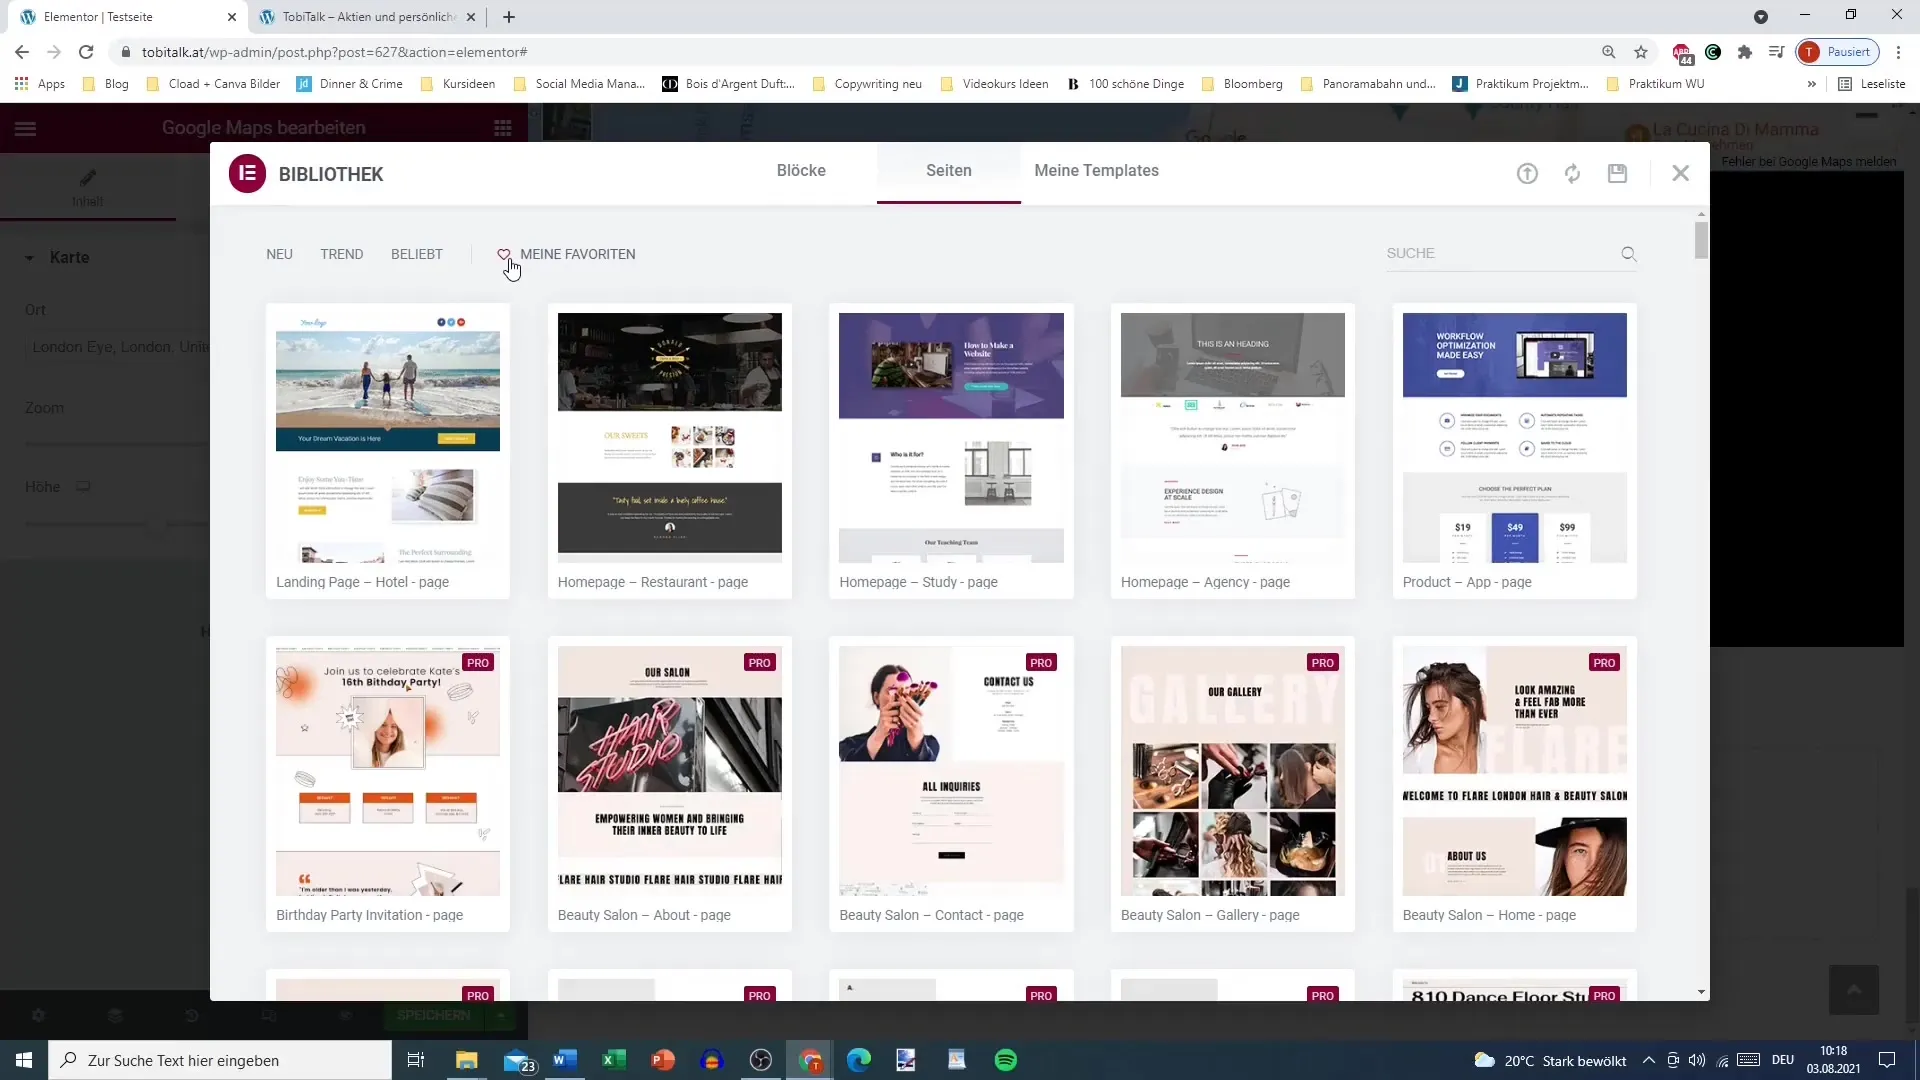This screenshot has width=1920, height=1080.
Task: Open the Chrome extensions puzzle icon
Action: pos(1745,52)
